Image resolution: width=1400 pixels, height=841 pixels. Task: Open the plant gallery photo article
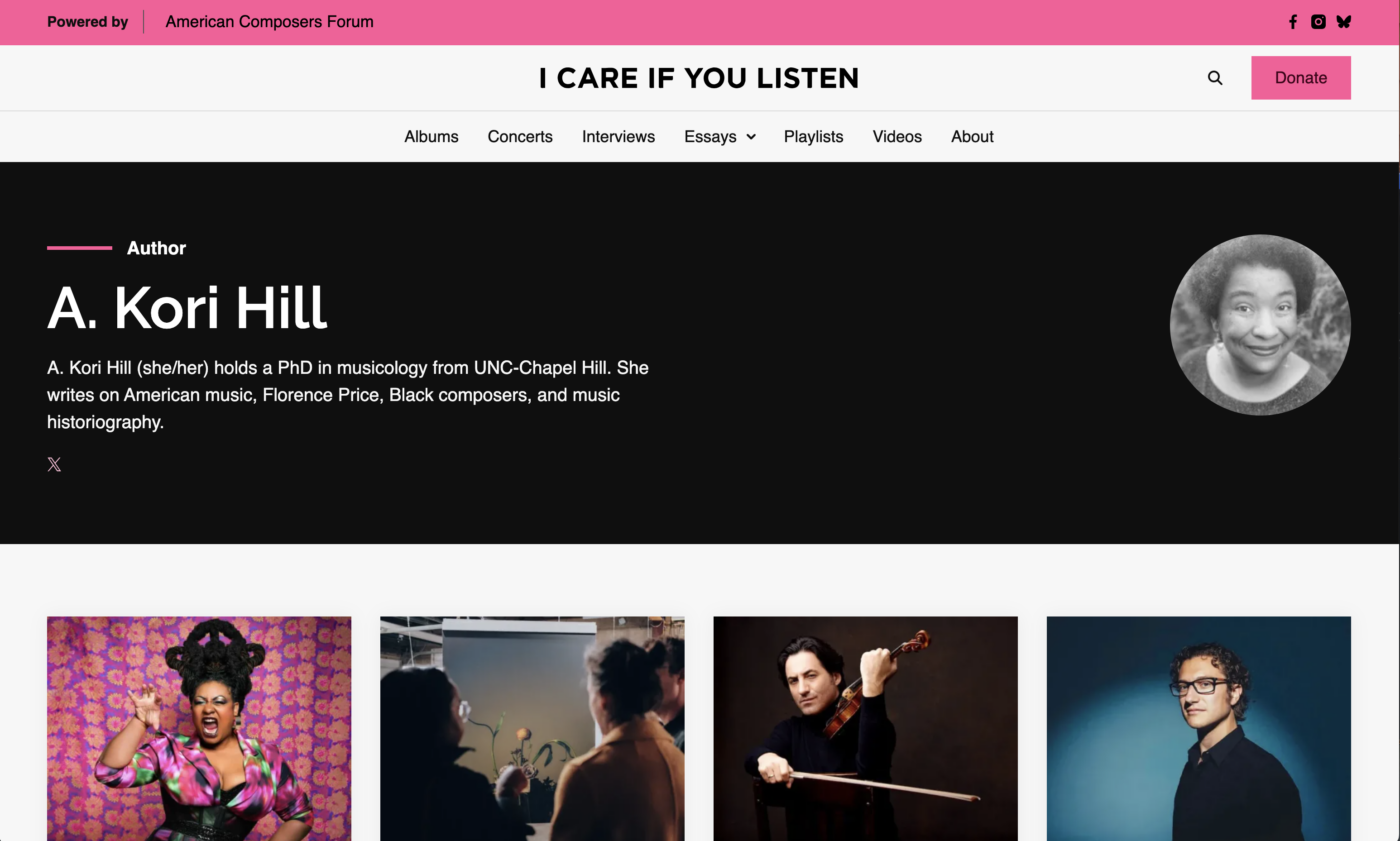532,728
